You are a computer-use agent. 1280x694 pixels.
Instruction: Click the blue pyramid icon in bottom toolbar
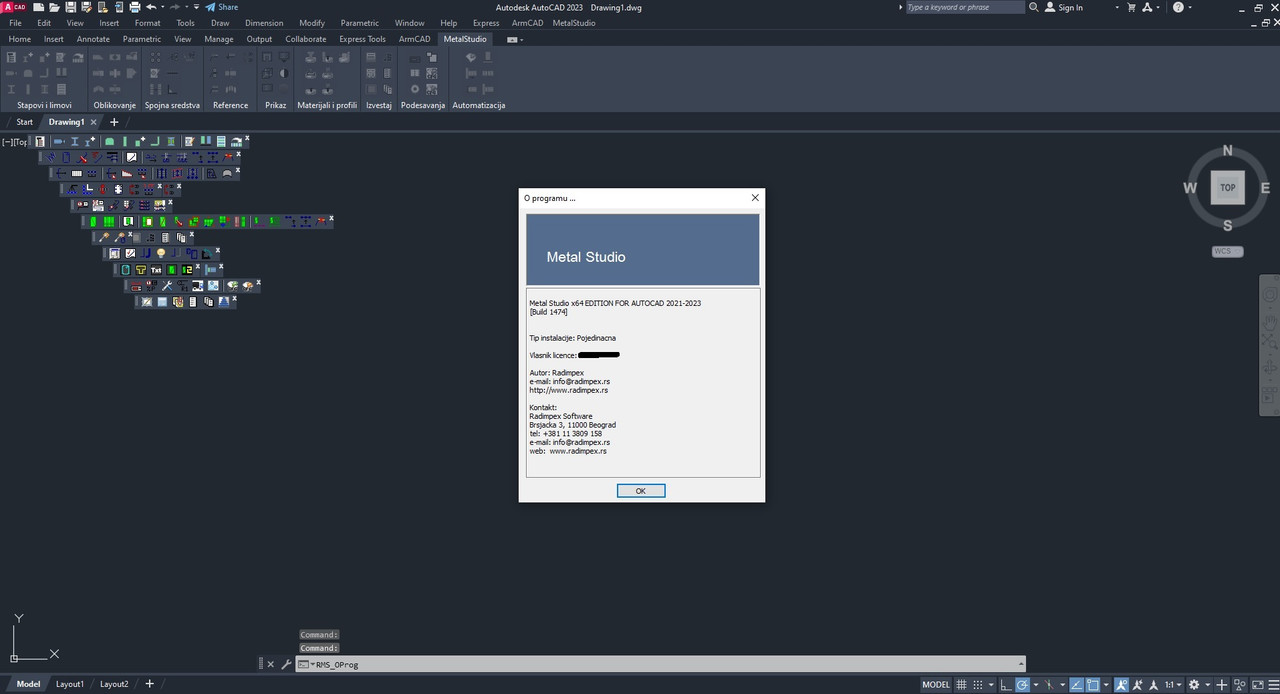pos(224,302)
